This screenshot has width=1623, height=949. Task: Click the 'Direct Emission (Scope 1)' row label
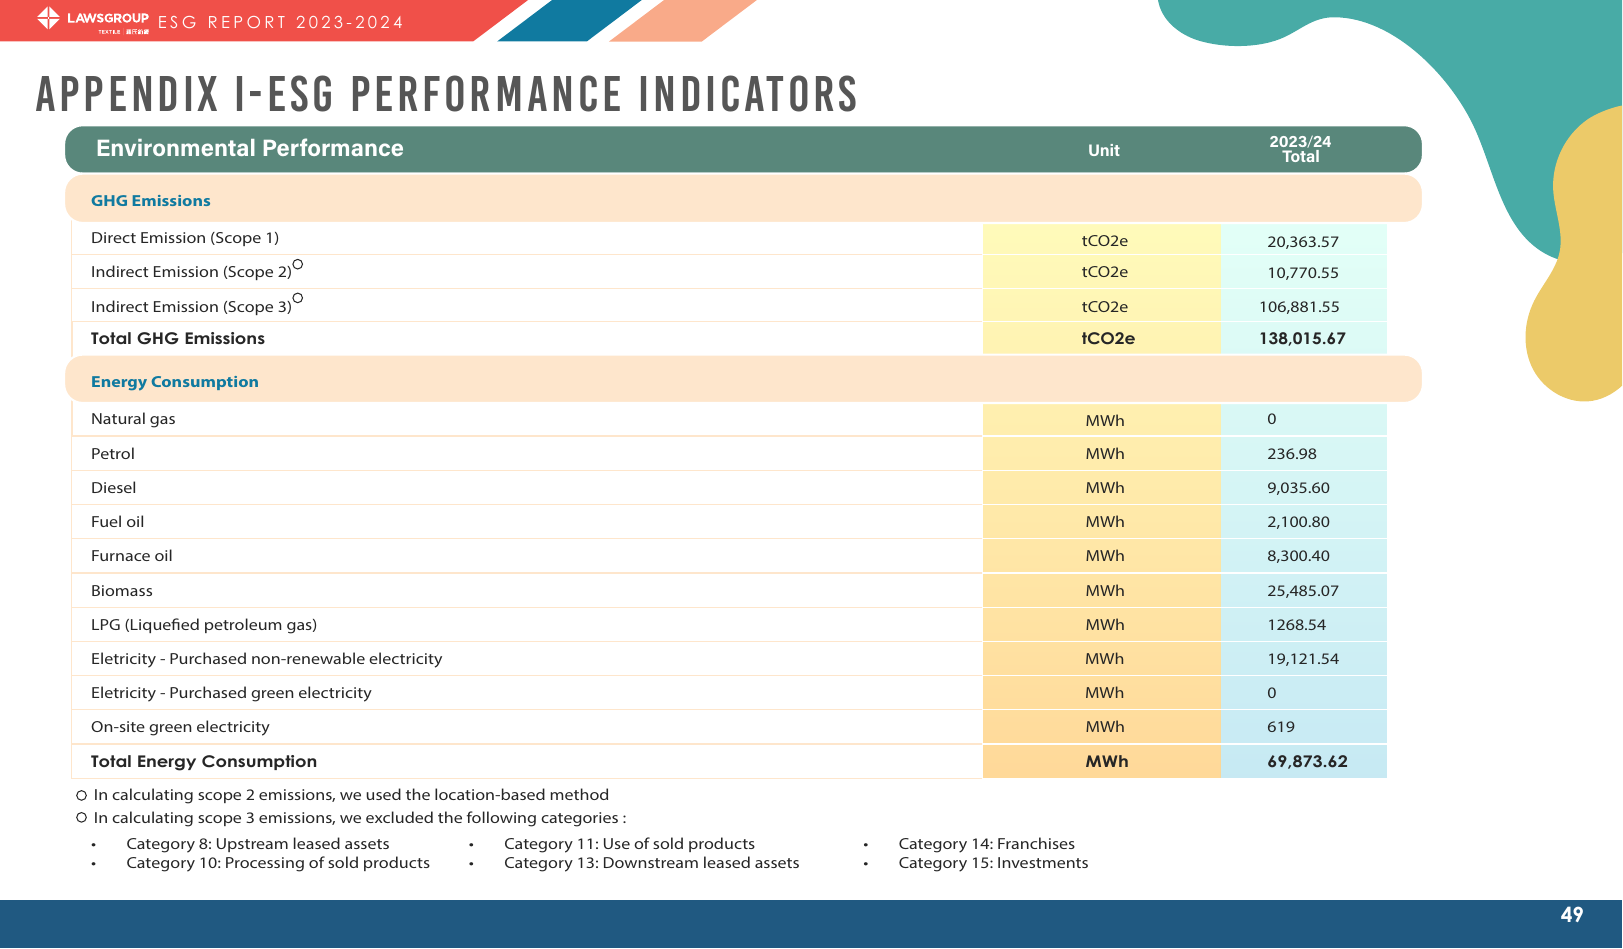[185, 238]
